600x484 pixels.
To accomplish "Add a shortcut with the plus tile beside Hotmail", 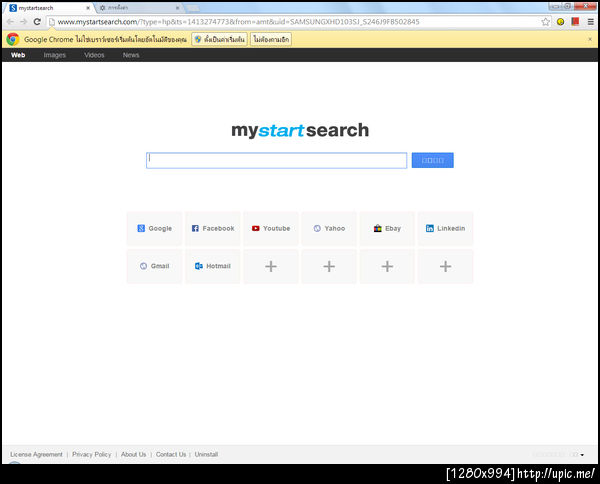I will coord(271,266).
